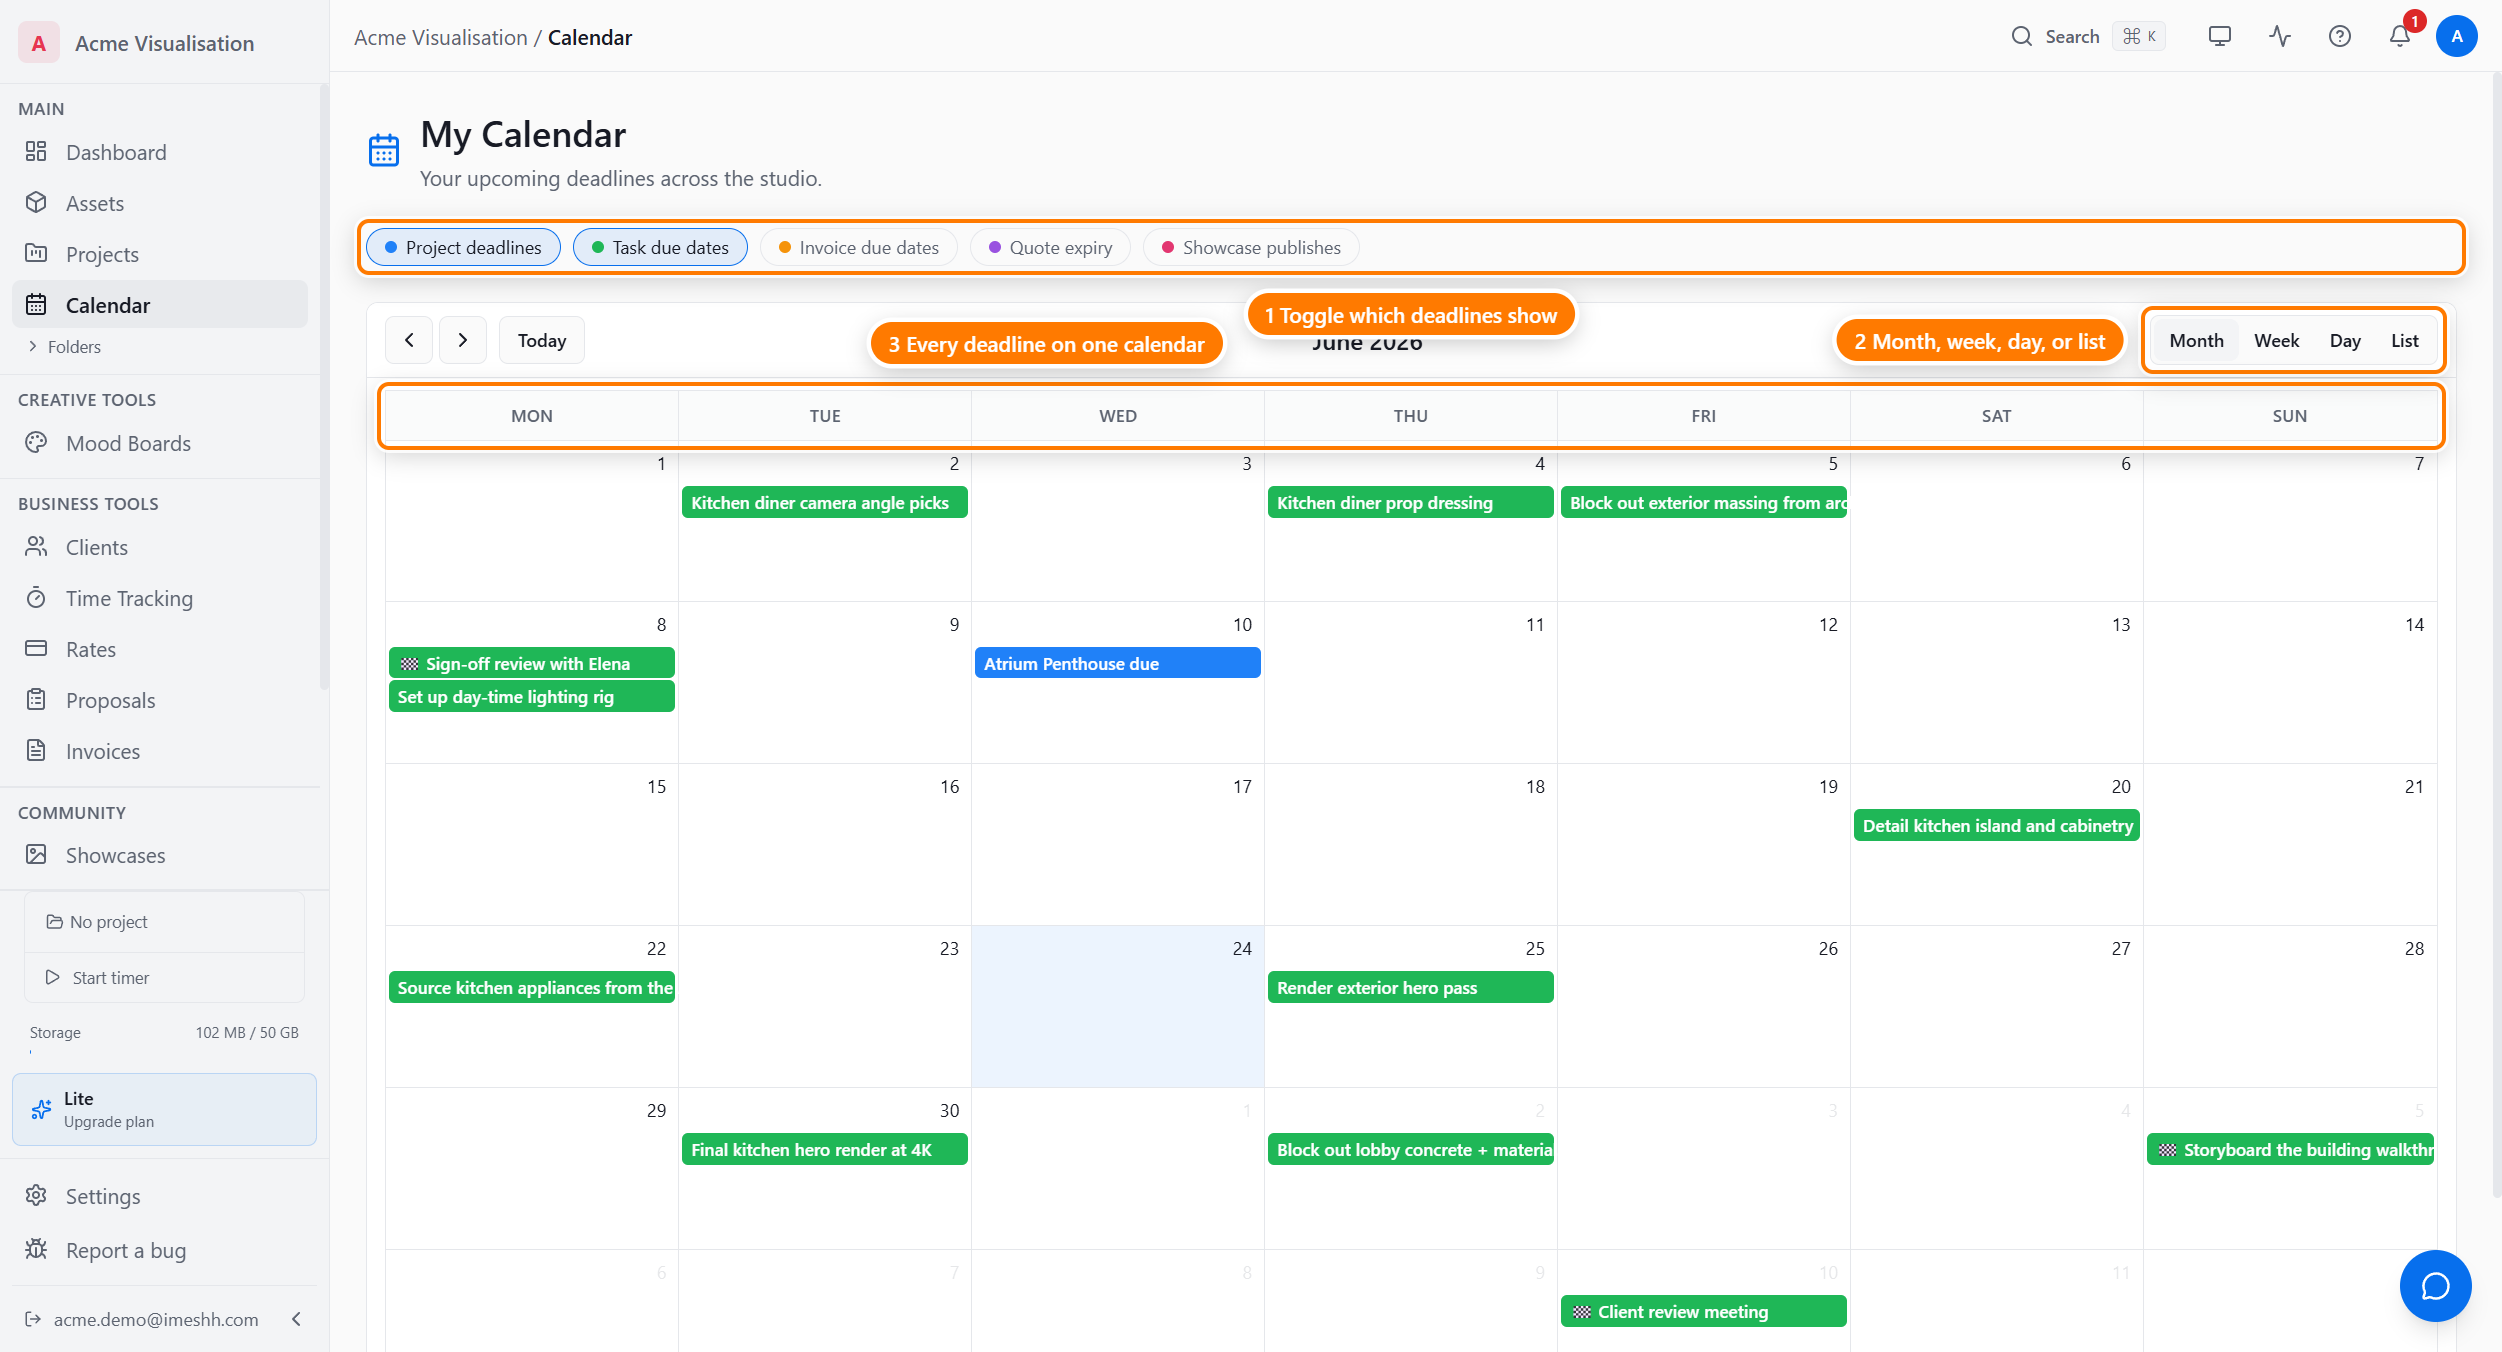Viewport: 2502px width, 1352px height.
Task: Open the user avatar A menu
Action: pos(2457,36)
